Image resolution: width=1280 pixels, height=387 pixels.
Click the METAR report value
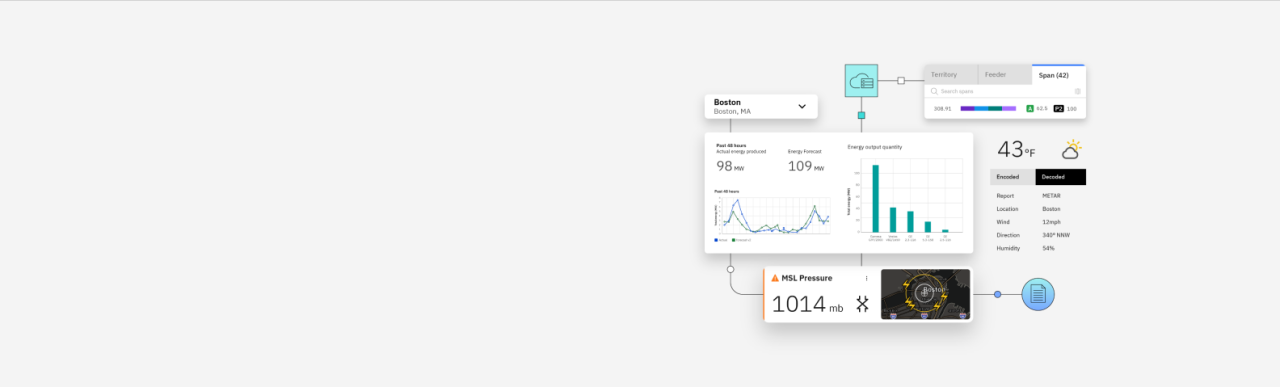coord(1051,196)
